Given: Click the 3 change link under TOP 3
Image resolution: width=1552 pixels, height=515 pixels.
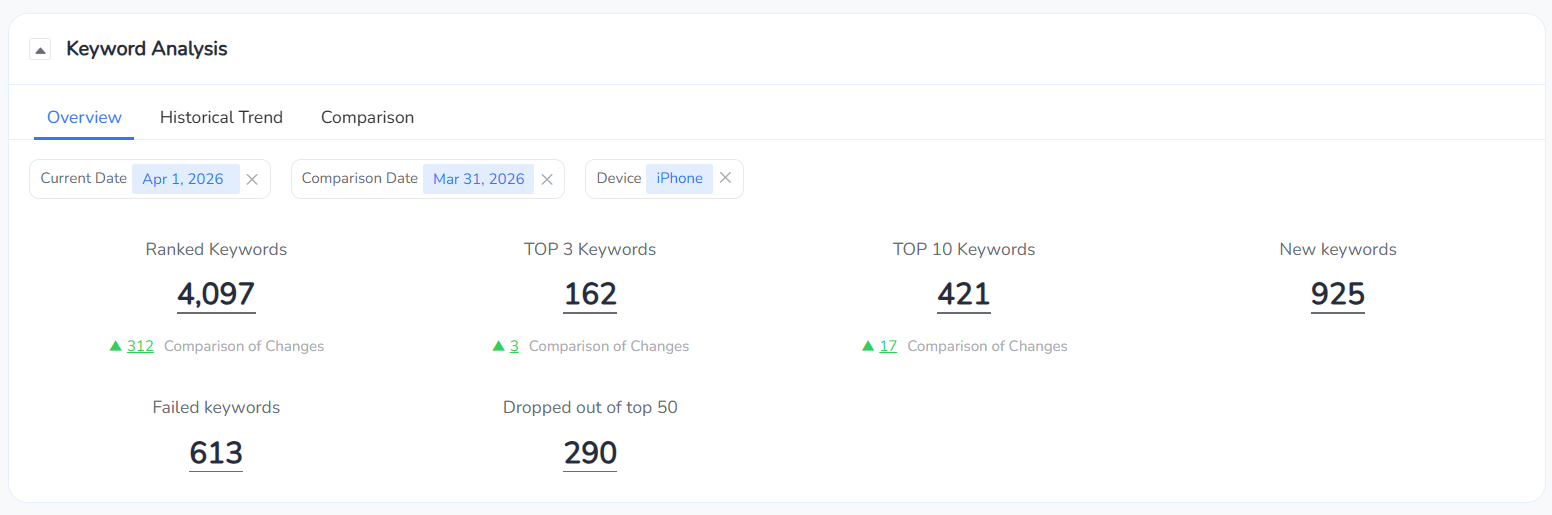Looking at the screenshot, I should coord(514,346).
